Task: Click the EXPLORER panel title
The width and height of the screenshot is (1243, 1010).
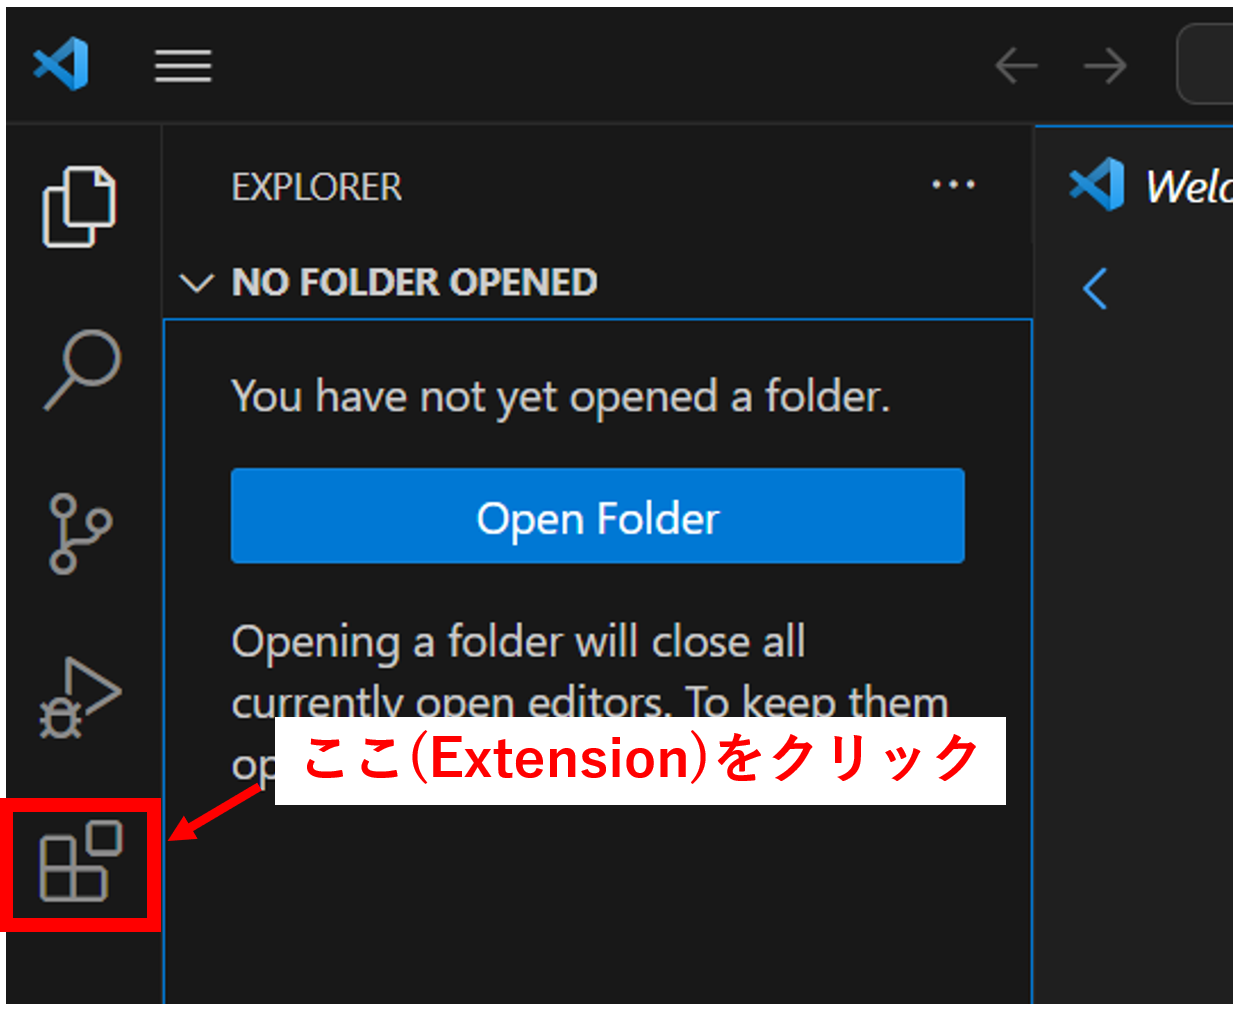Action: [x=317, y=187]
